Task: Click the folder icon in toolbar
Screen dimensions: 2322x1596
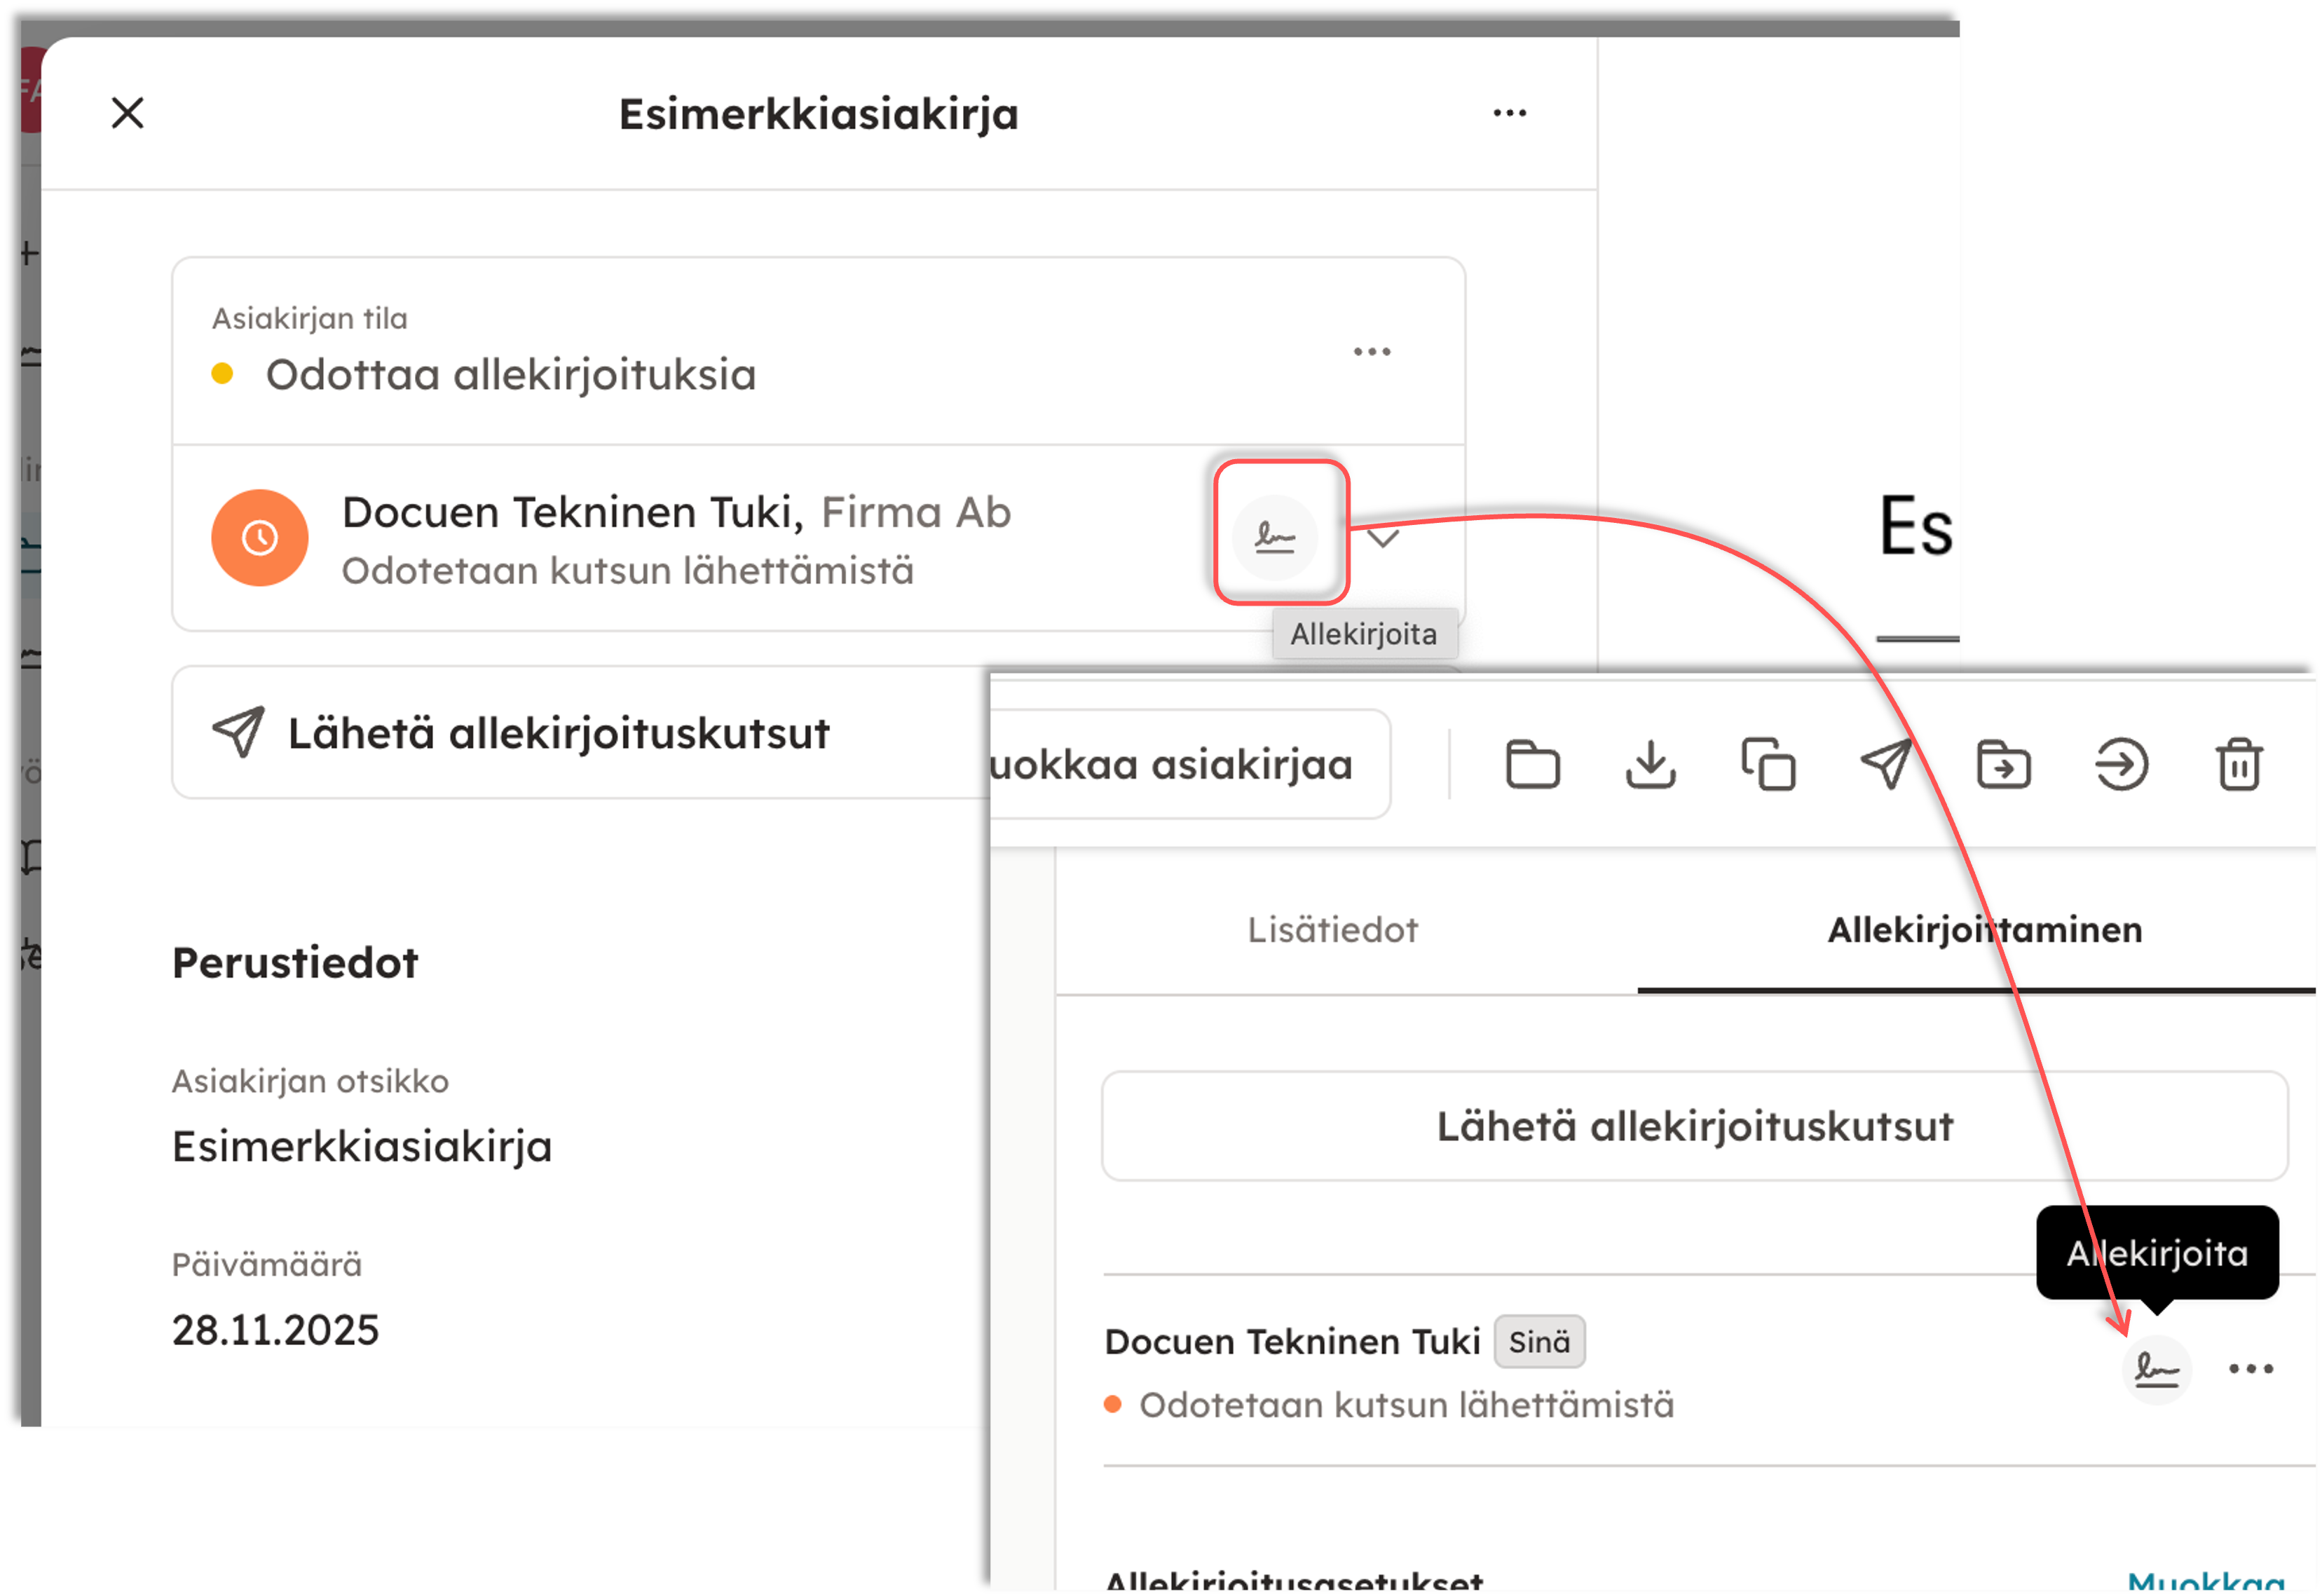Action: tap(1532, 765)
